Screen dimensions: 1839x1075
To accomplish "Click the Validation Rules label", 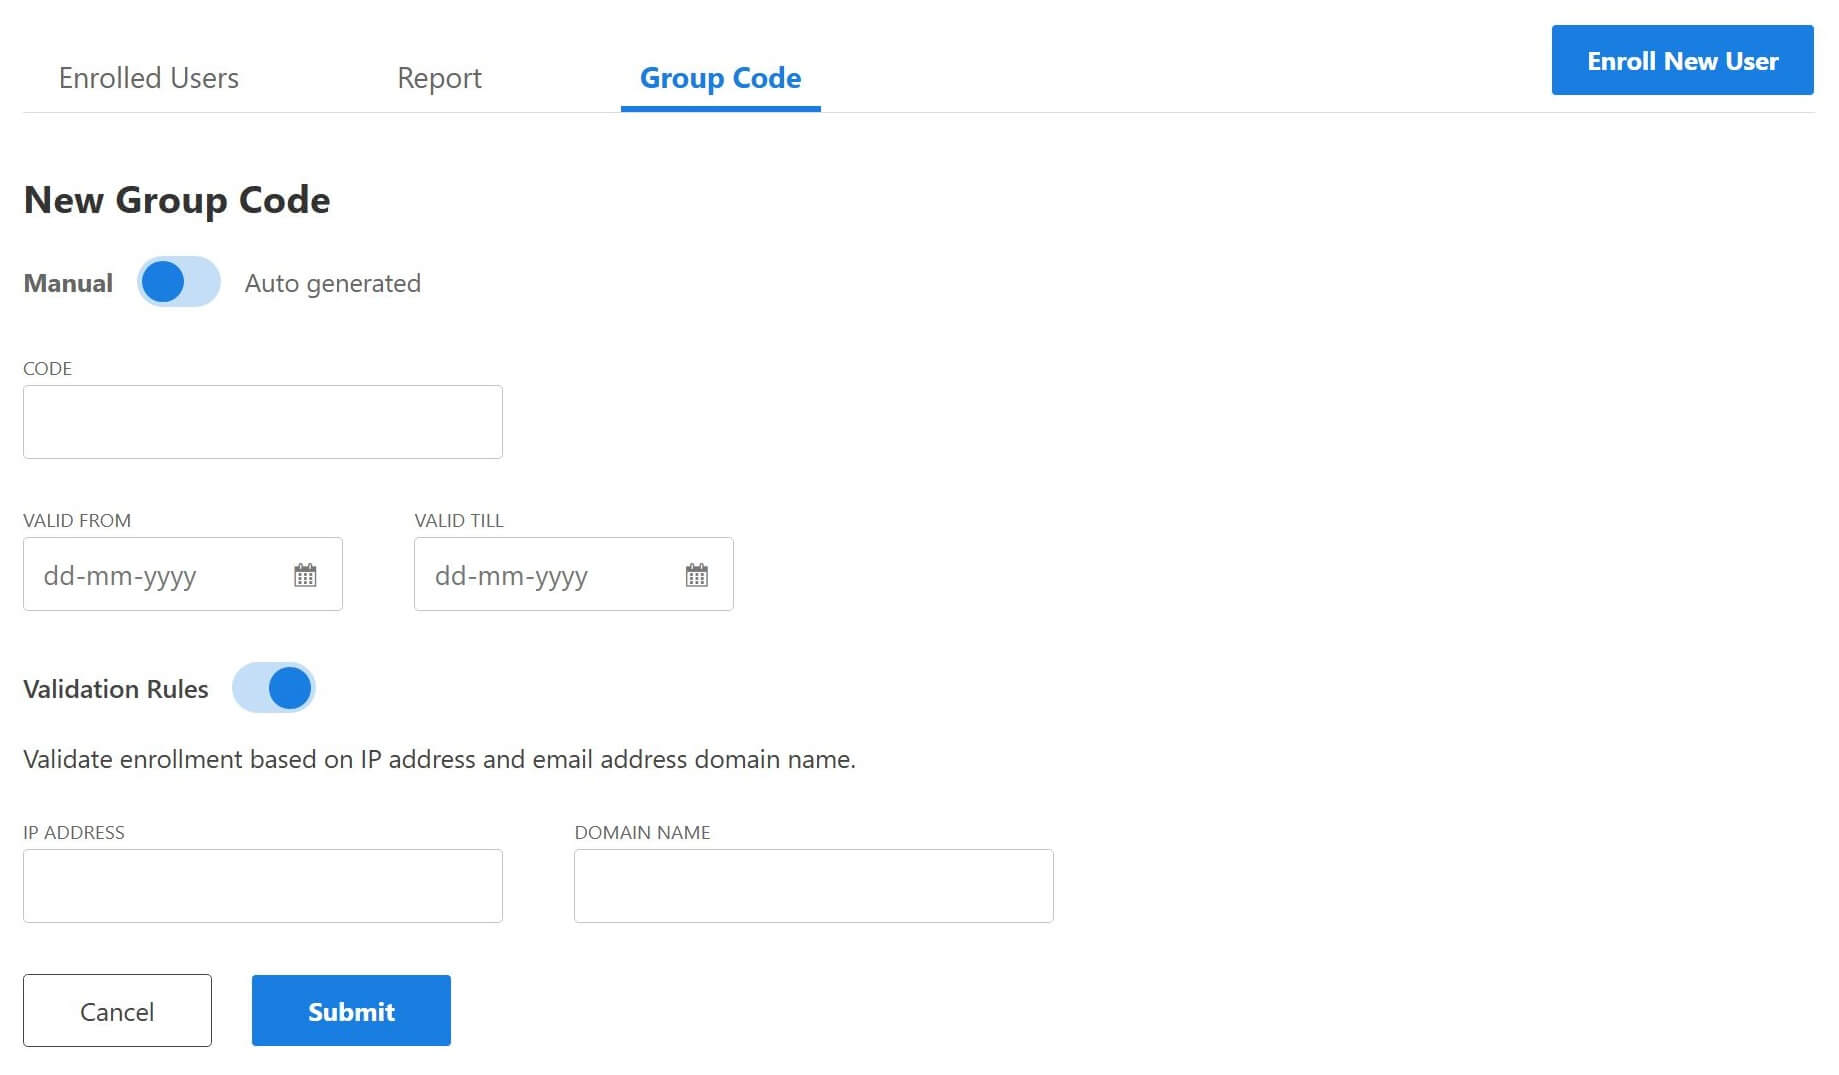I will [x=115, y=688].
